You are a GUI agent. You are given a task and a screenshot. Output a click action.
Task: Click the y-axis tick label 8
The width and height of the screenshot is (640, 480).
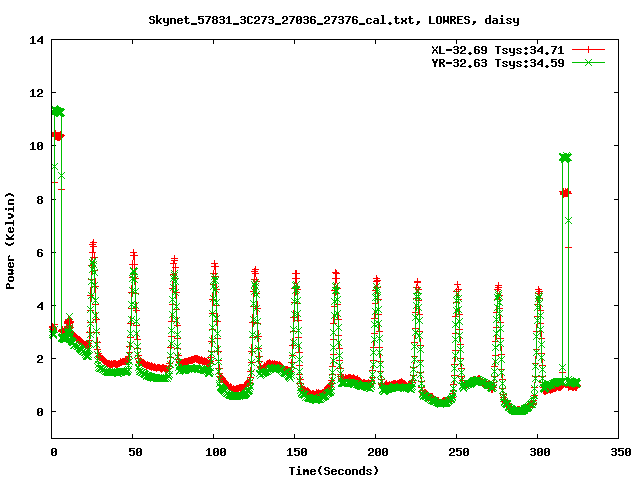pos(40,200)
